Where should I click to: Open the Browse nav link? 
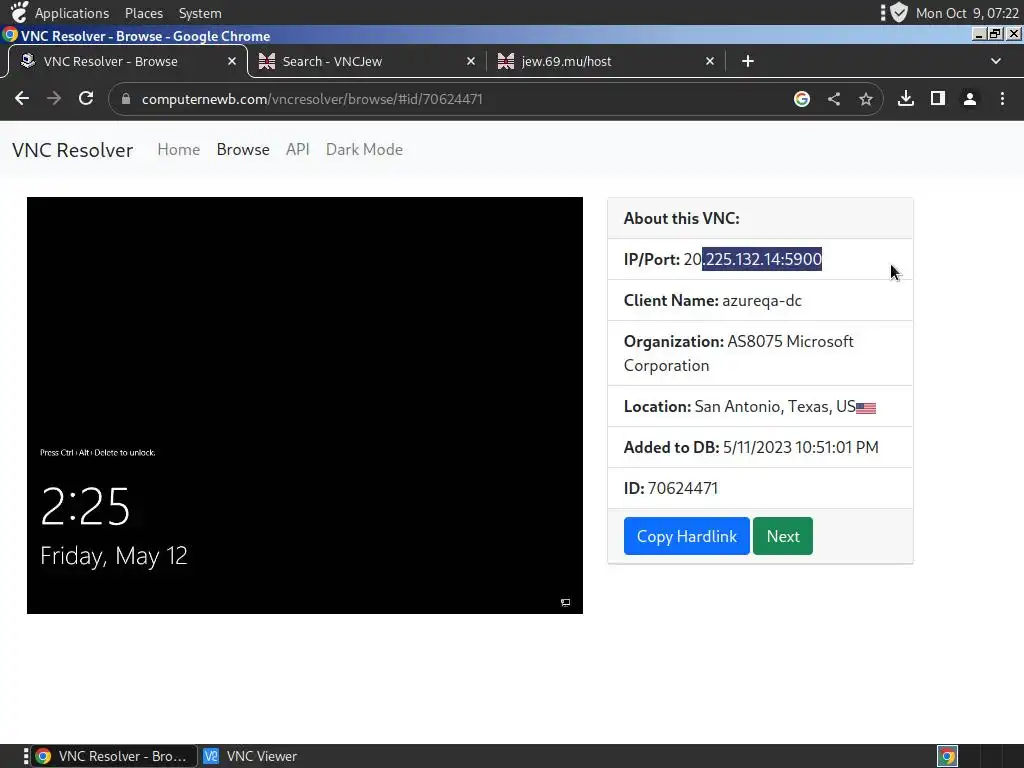[x=243, y=150]
